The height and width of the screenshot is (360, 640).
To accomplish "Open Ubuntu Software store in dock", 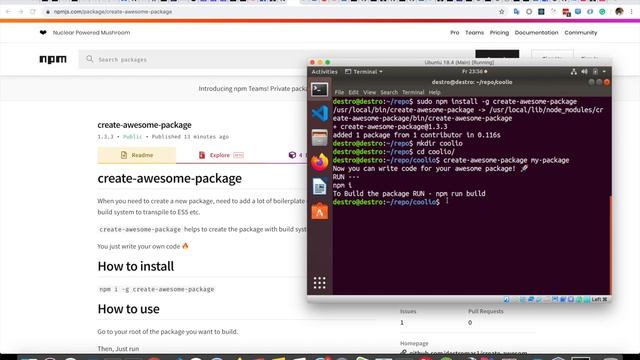I will pos(320,211).
